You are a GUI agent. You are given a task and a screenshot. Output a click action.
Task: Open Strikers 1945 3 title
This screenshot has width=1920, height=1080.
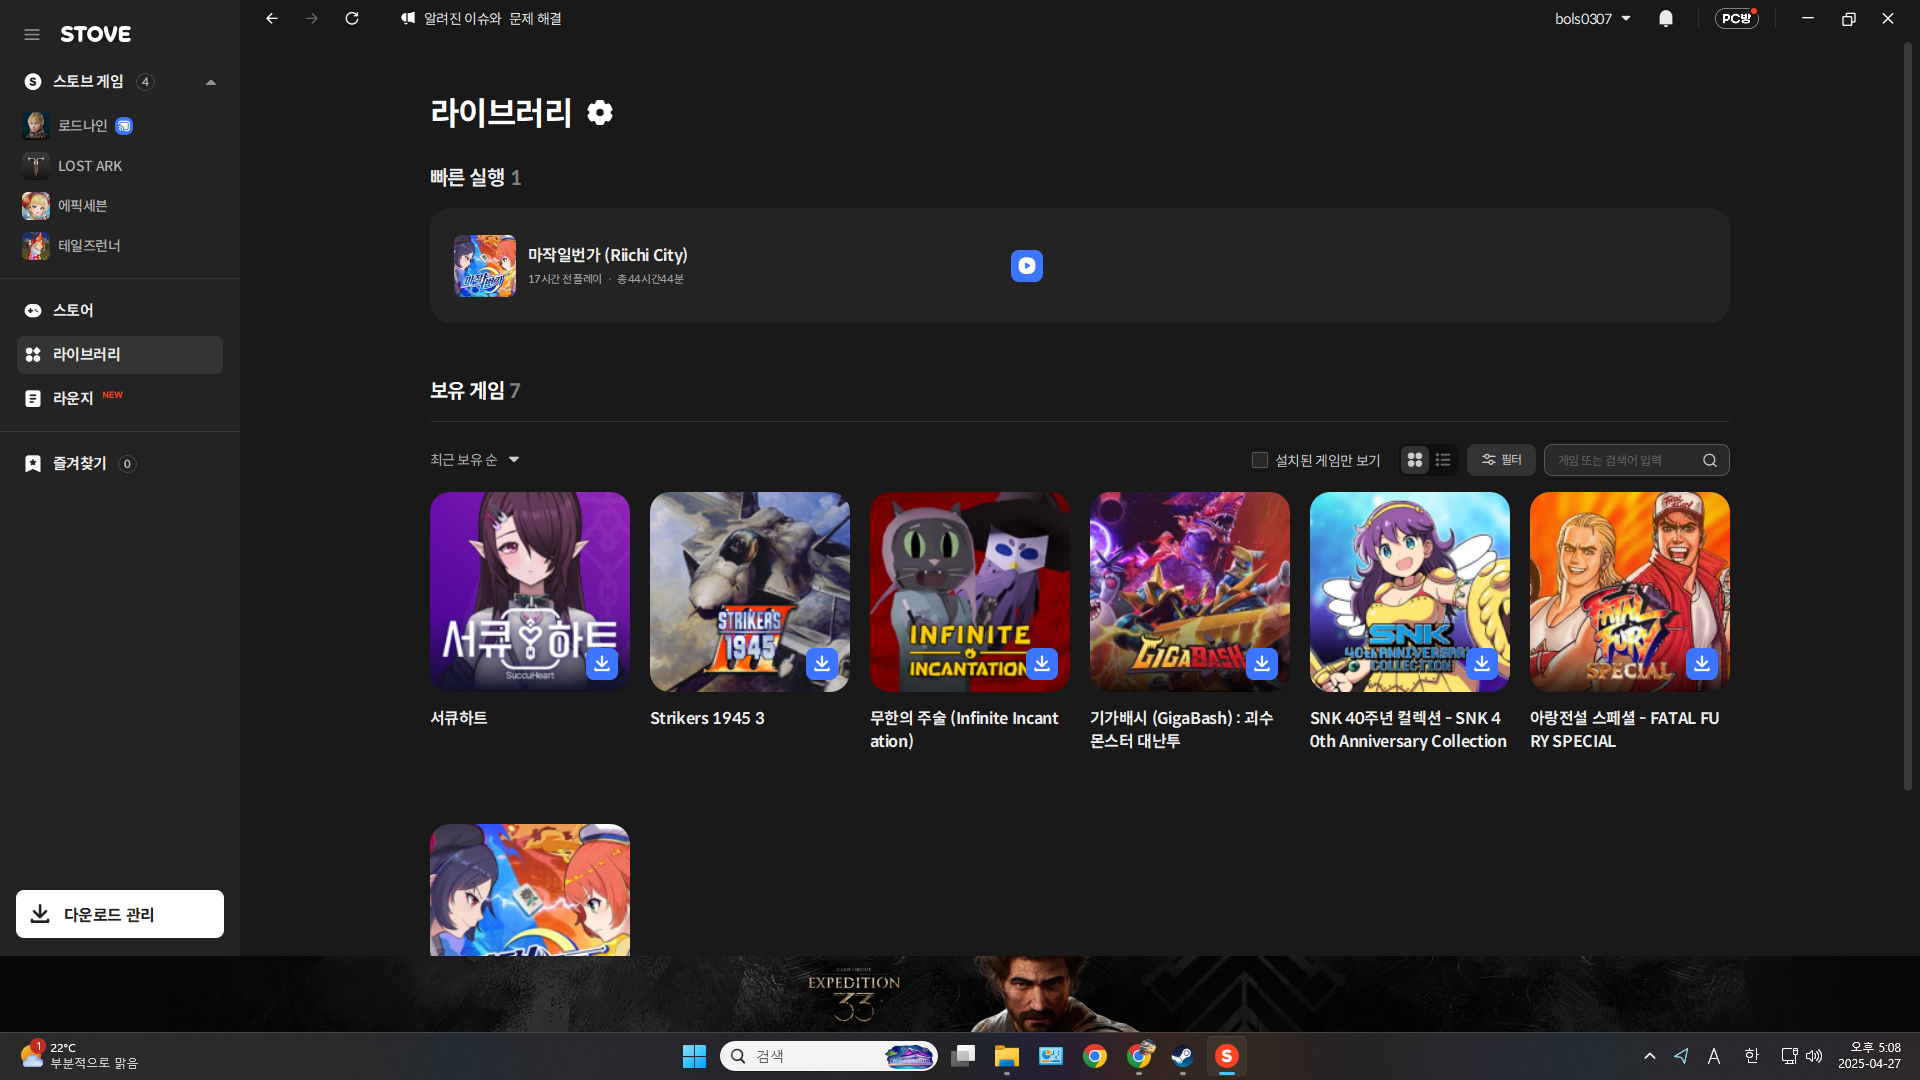pyautogui.click(x=707, y=718)
